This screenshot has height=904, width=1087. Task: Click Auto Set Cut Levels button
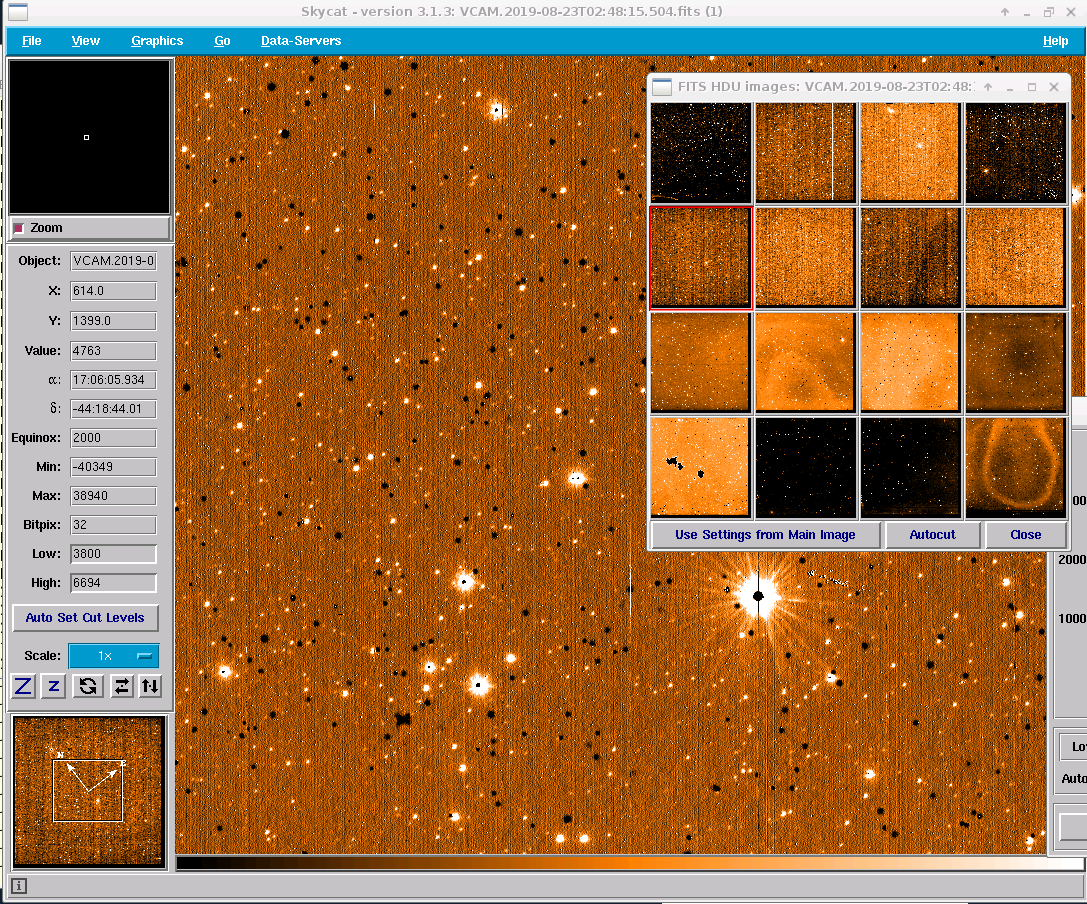pyautogui.click(x=85, y=618)
